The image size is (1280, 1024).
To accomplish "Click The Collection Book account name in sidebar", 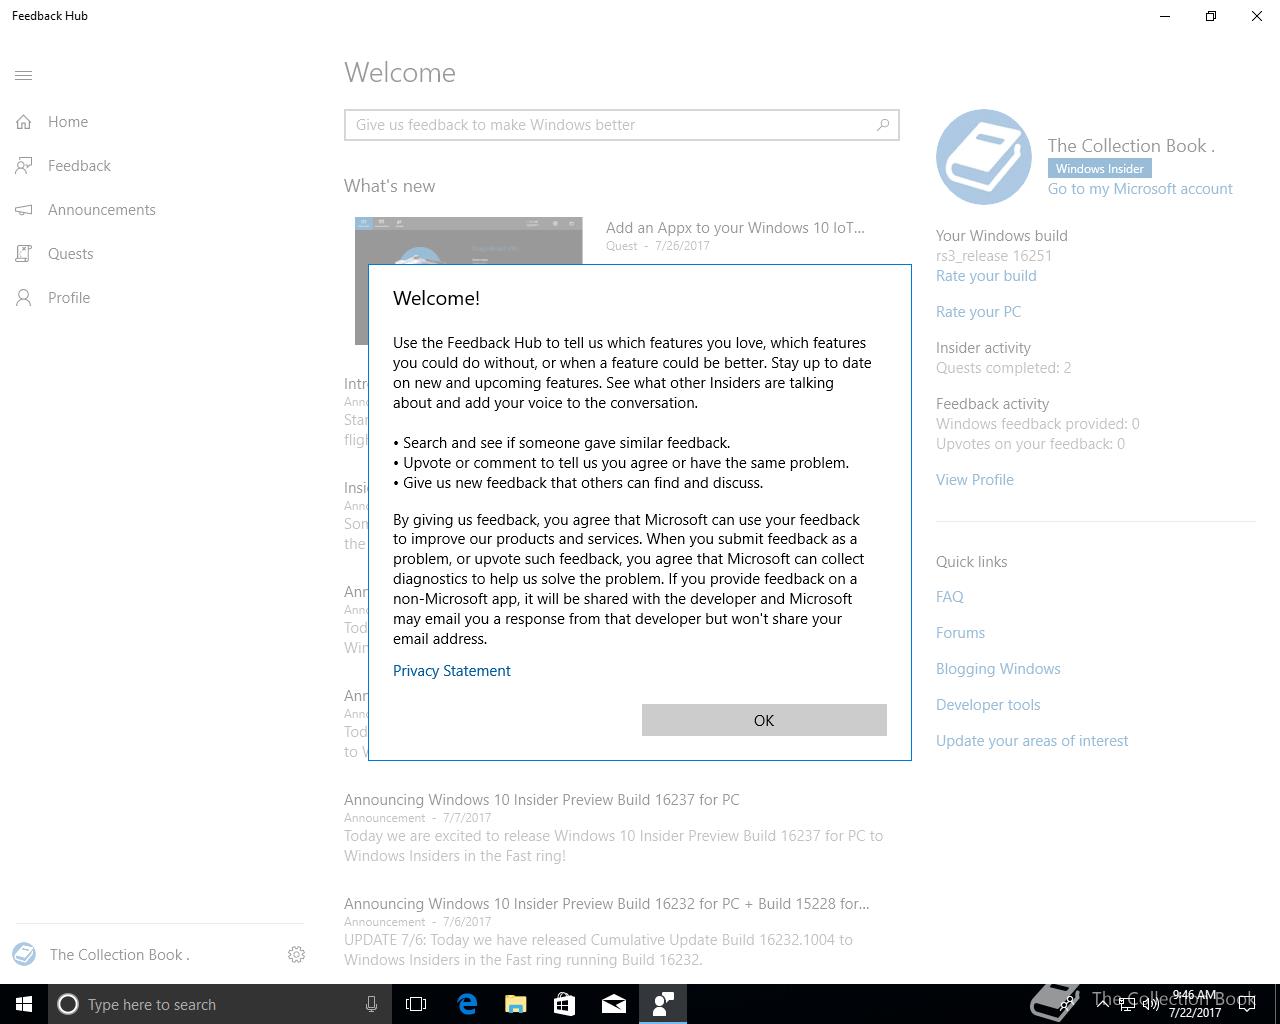I will [120, 955].
